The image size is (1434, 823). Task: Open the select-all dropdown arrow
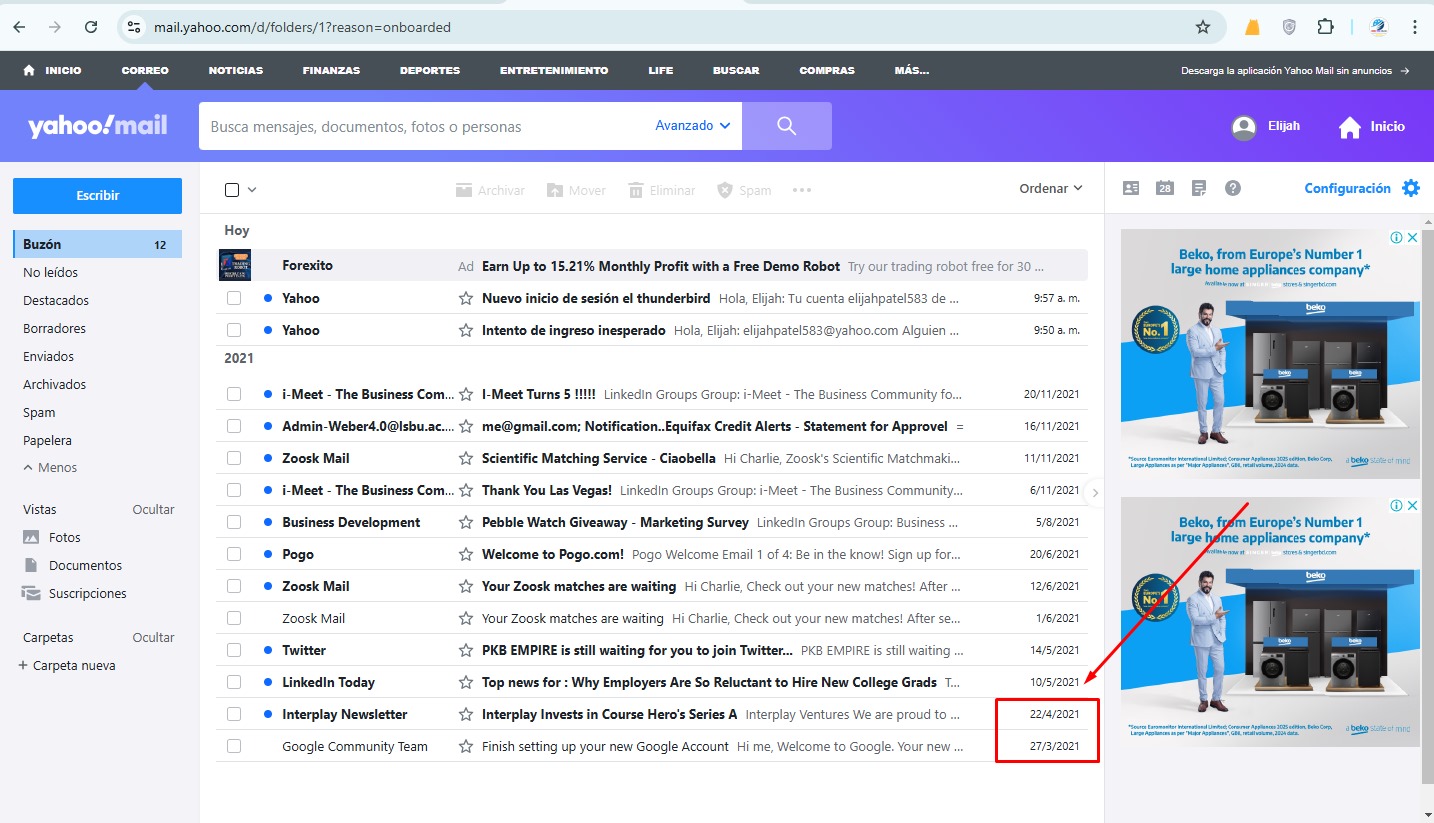[x=252, y=190]
